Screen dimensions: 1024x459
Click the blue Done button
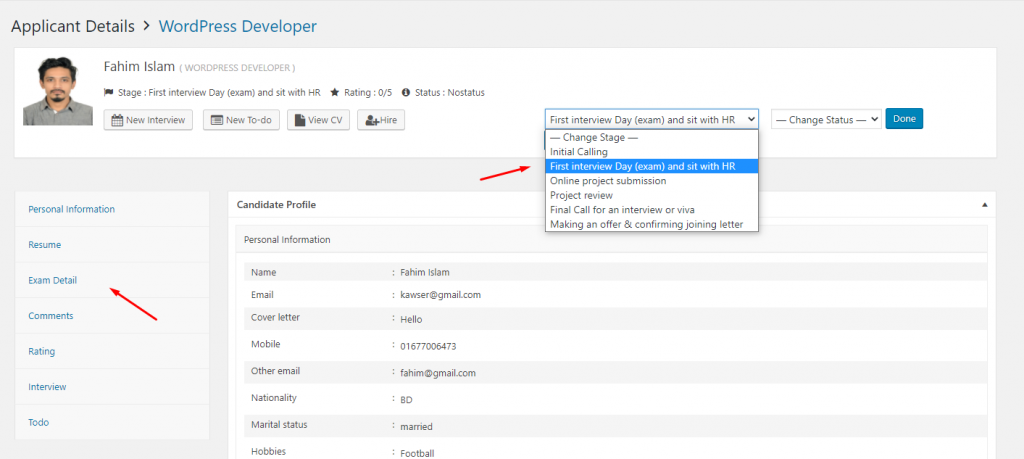pyautogui.click(x=904, y=119)
